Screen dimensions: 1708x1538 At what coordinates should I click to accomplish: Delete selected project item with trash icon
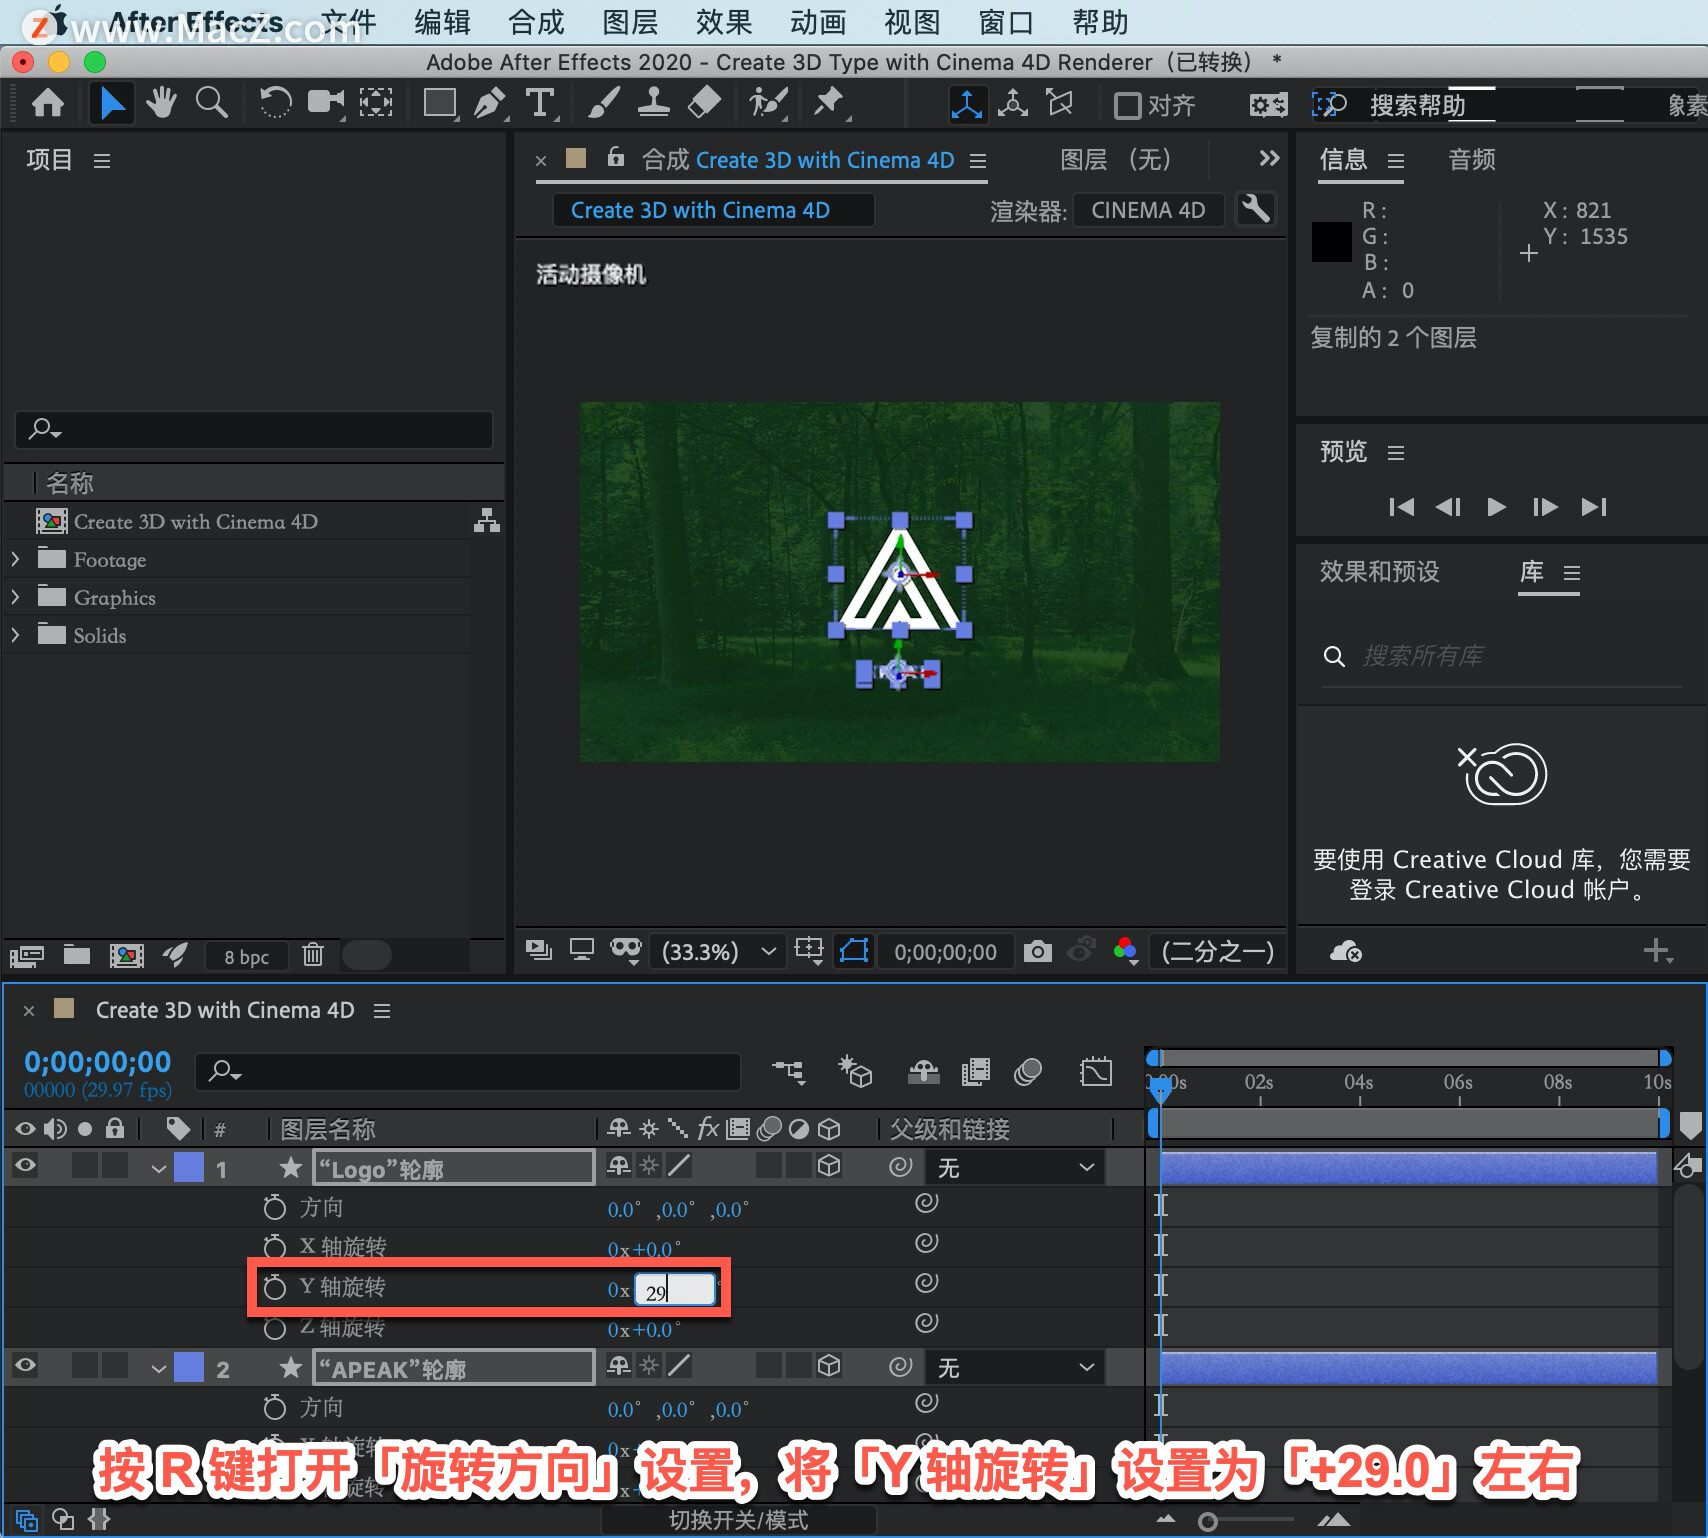(313, 955)
